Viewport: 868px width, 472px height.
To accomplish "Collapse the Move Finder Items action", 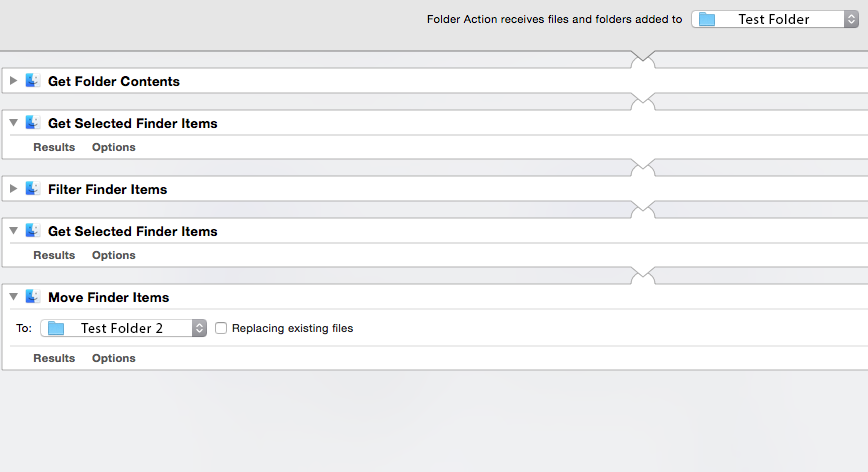I will click(14, 297).
